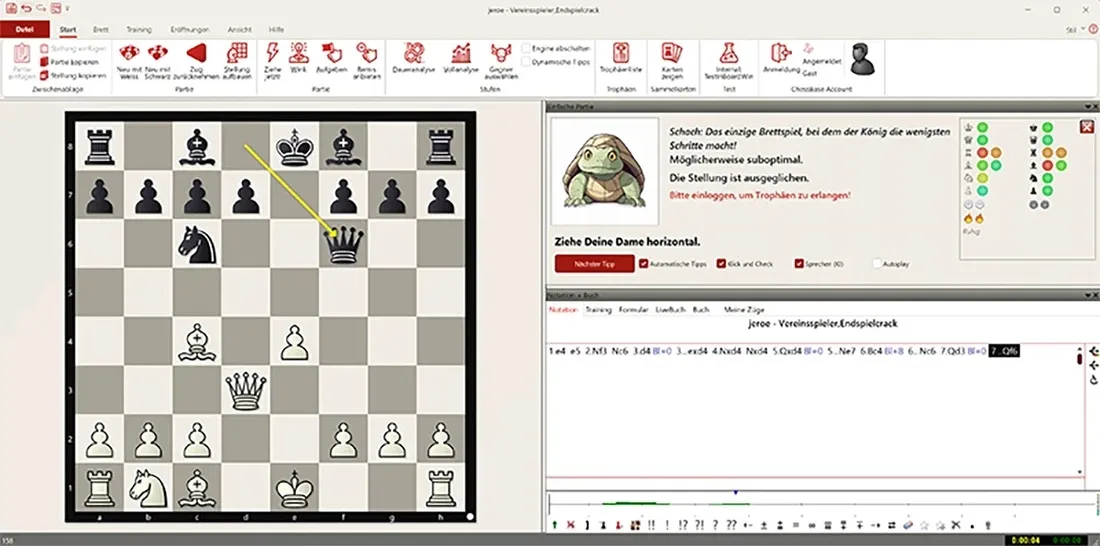Uncheck the Sprecher checkbox

coord(799,264)
